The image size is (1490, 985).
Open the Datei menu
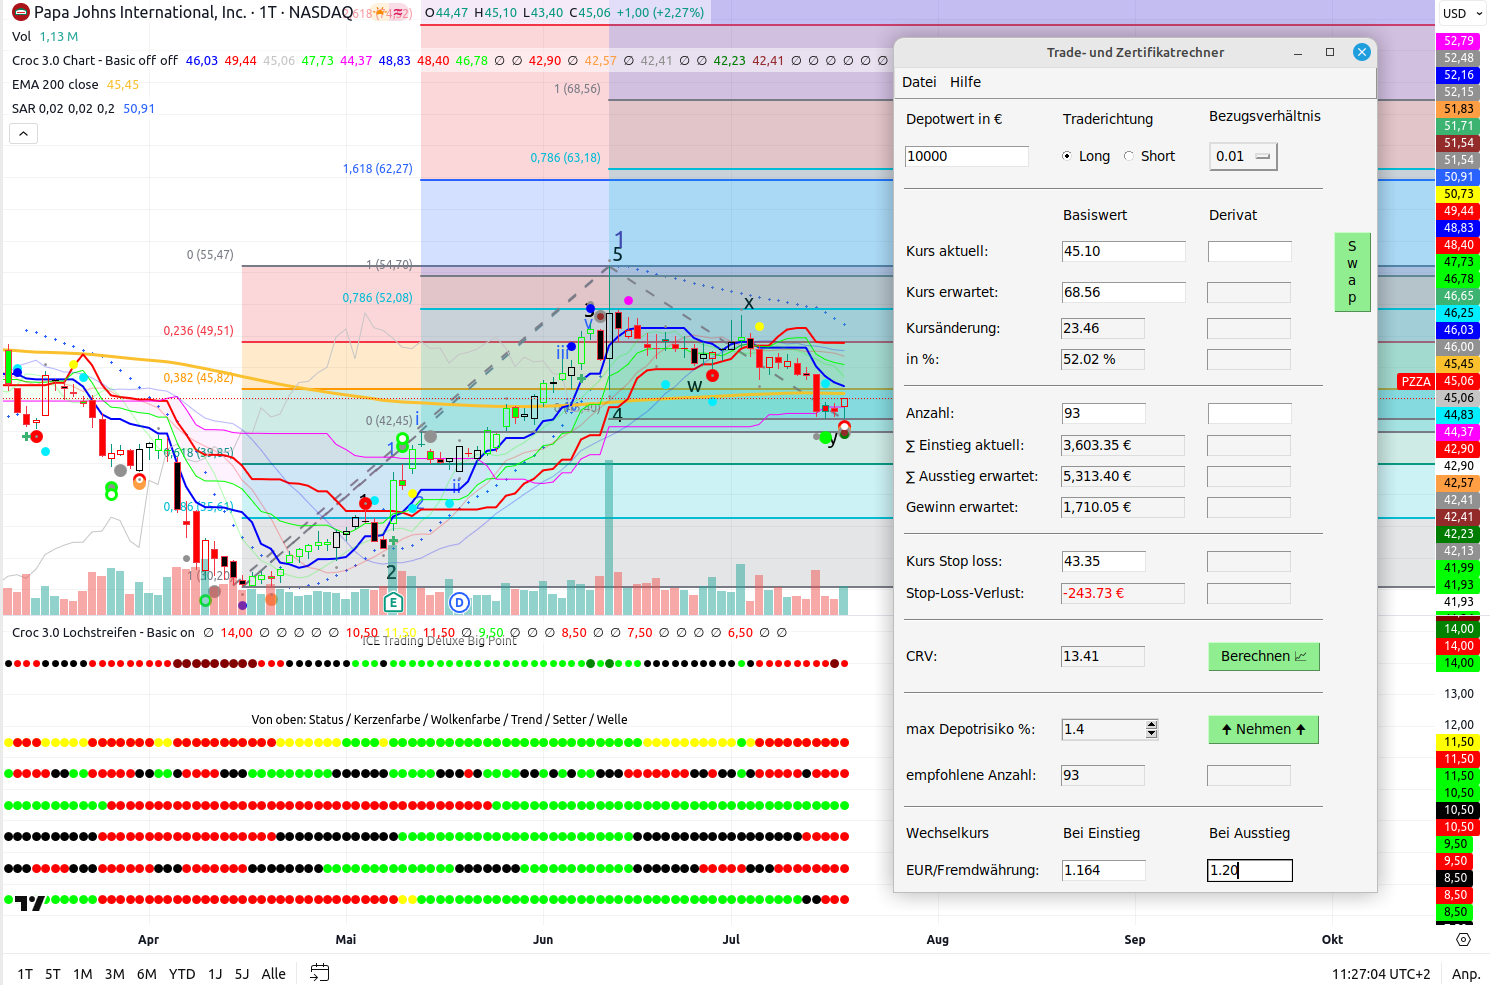tap(918, 82)
